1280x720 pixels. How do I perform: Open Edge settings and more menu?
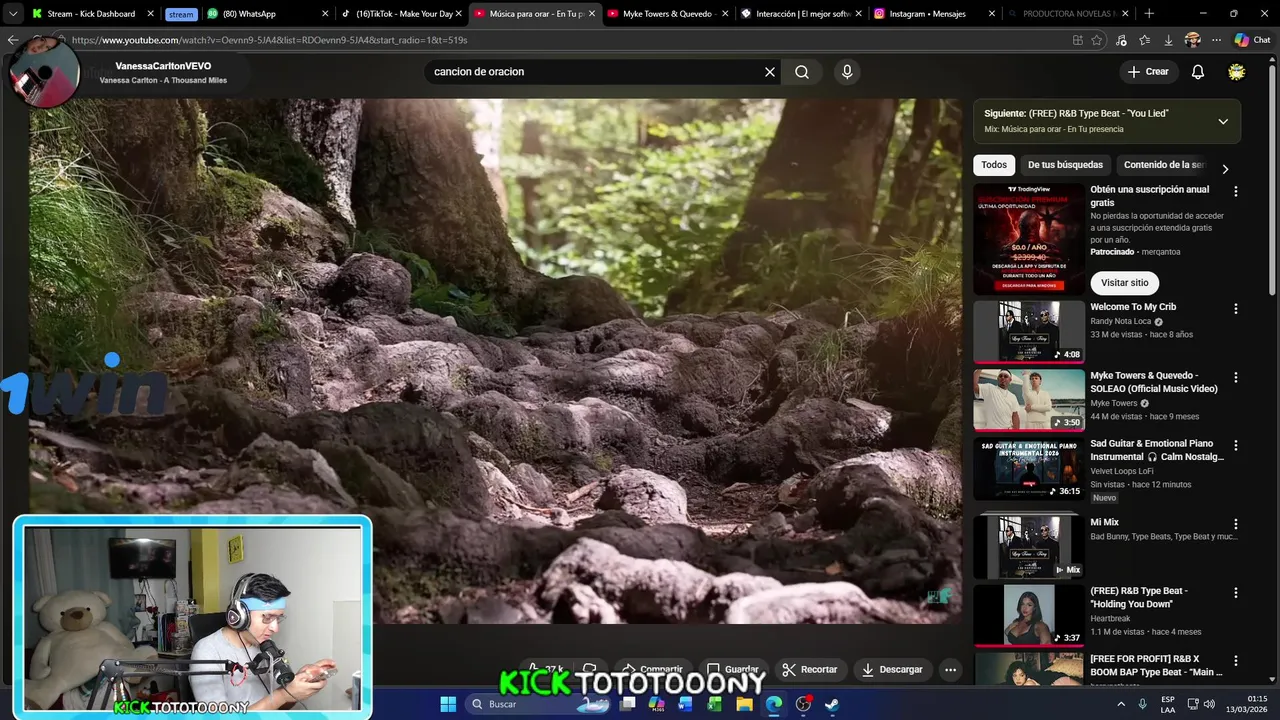click(1216, 40)
